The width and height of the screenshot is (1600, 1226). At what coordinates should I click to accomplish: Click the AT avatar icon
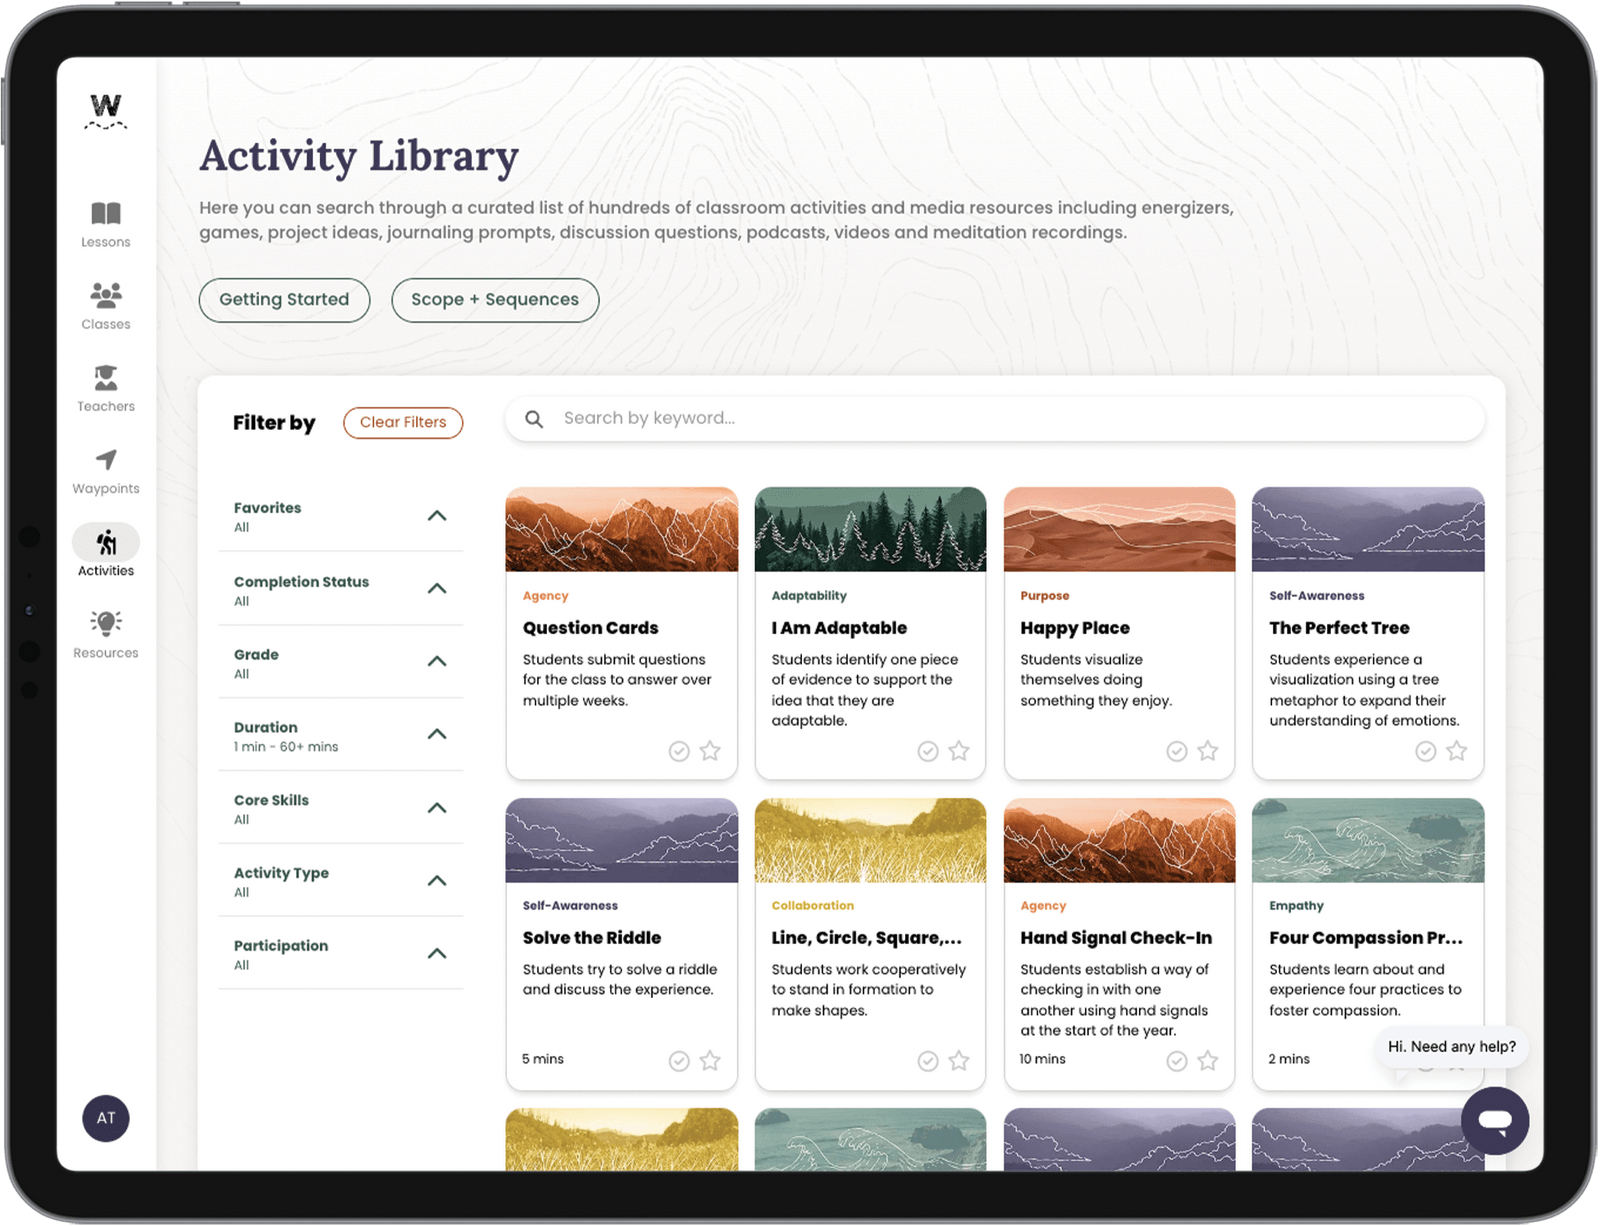click(105, 1119)
